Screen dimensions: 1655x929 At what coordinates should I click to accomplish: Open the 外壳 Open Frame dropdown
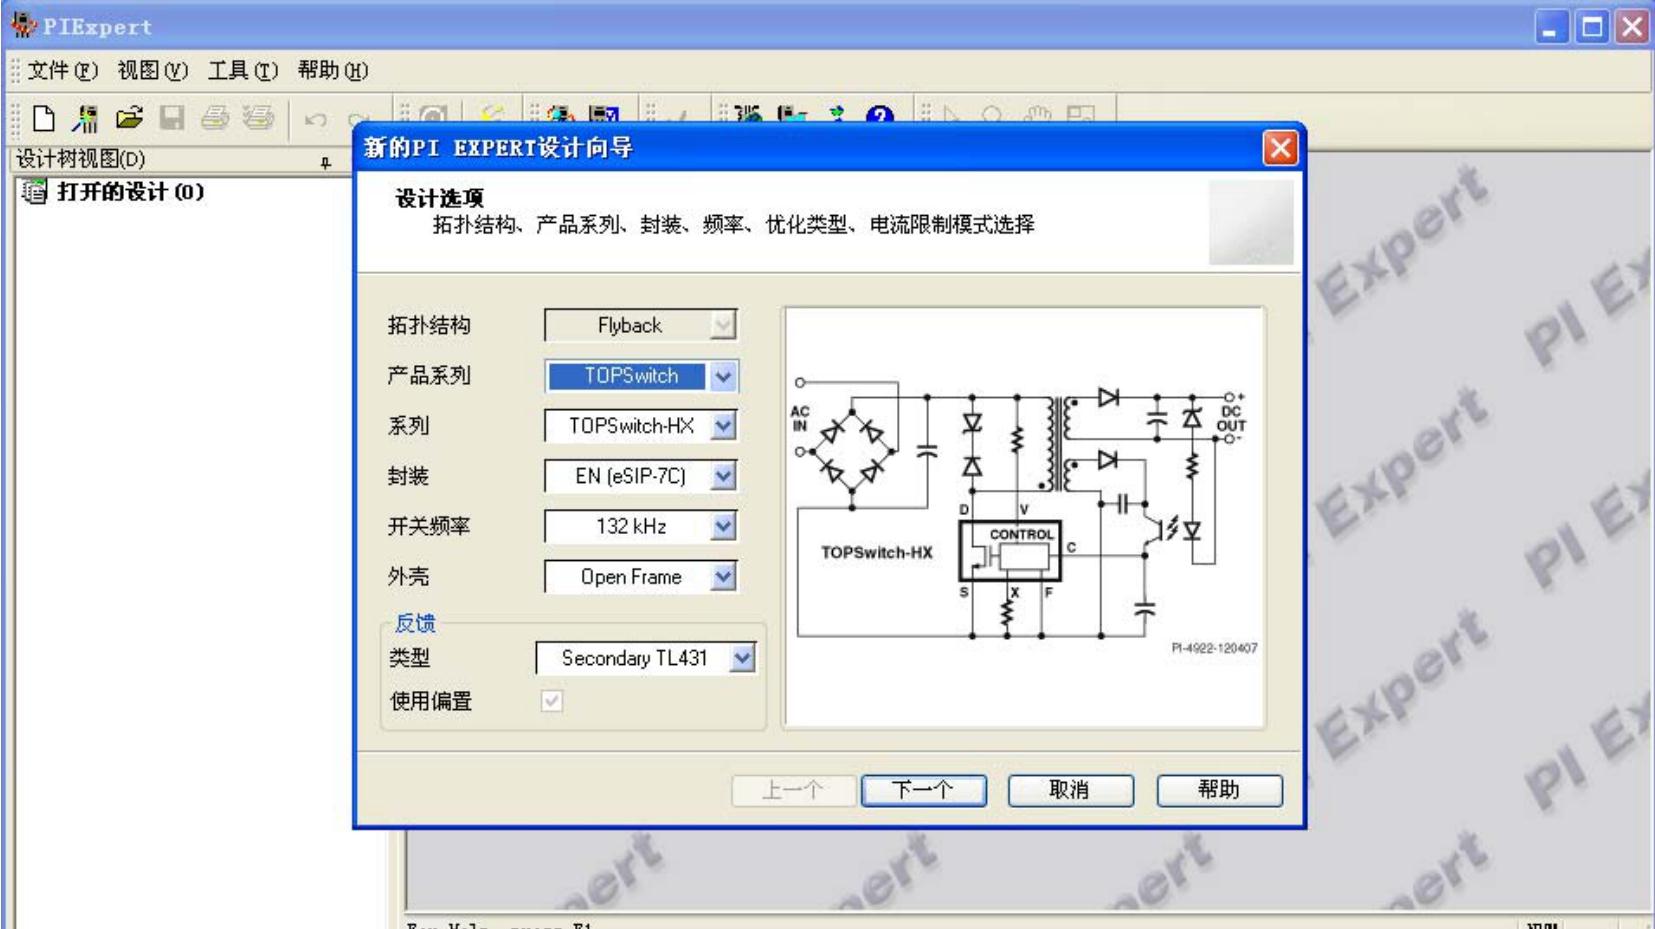723,577
